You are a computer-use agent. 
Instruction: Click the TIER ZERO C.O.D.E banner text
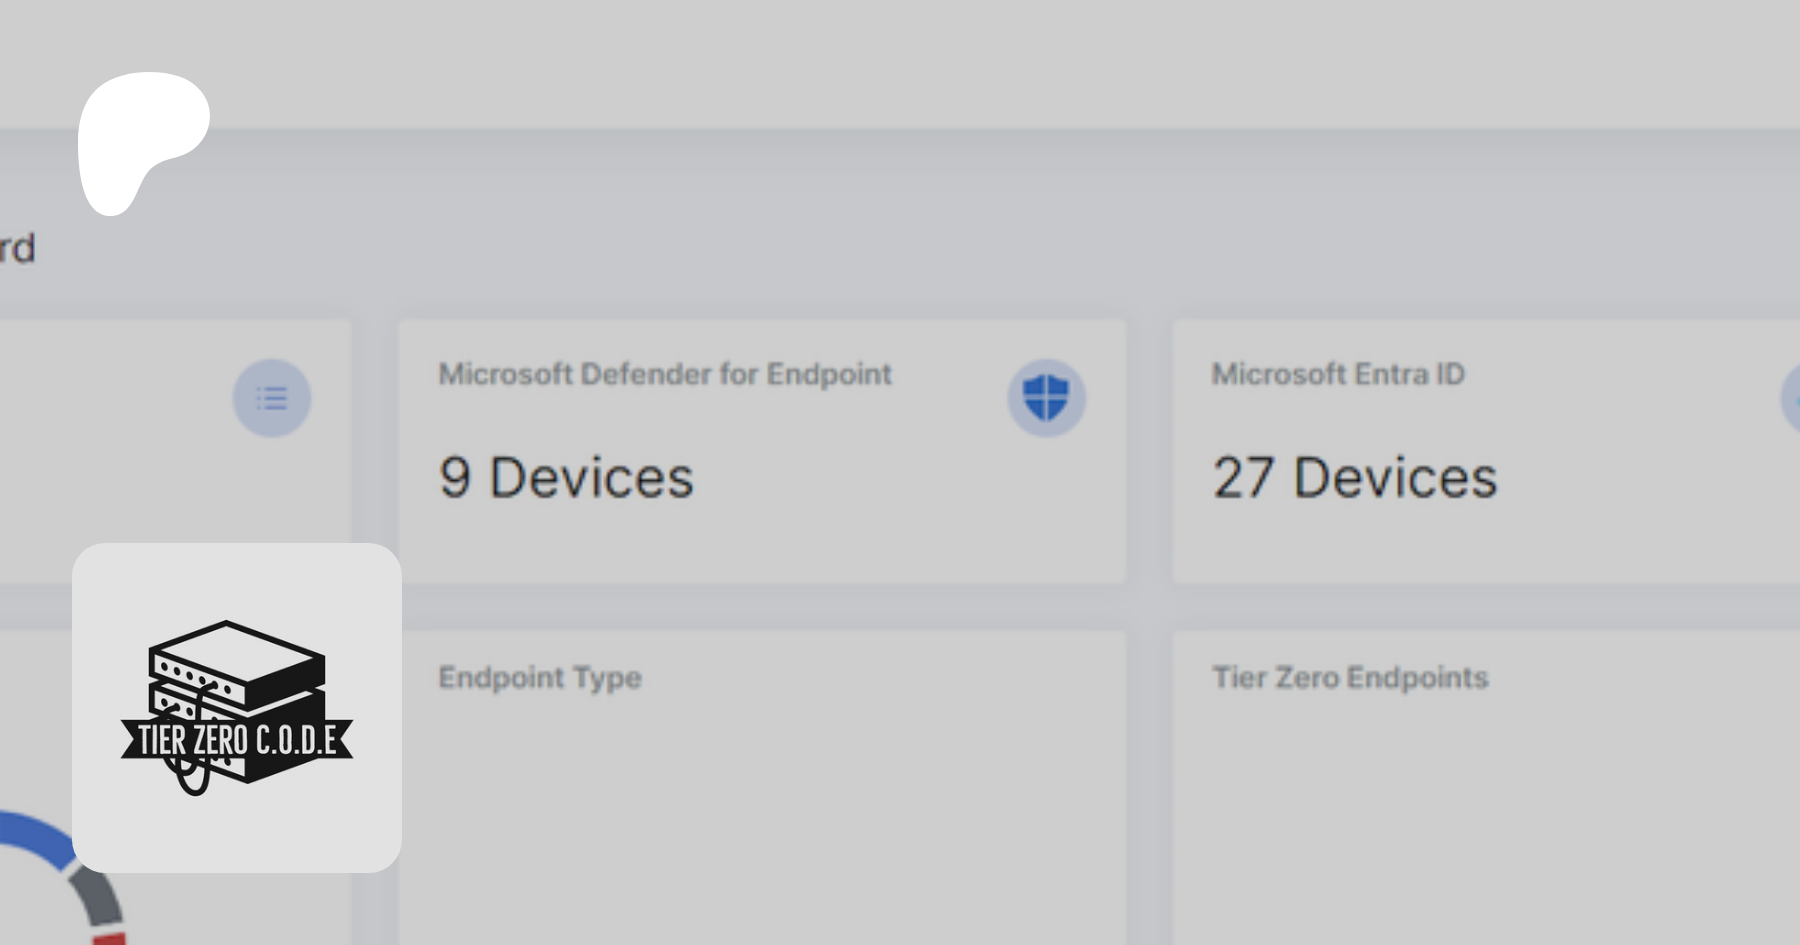tap(237, 740)
